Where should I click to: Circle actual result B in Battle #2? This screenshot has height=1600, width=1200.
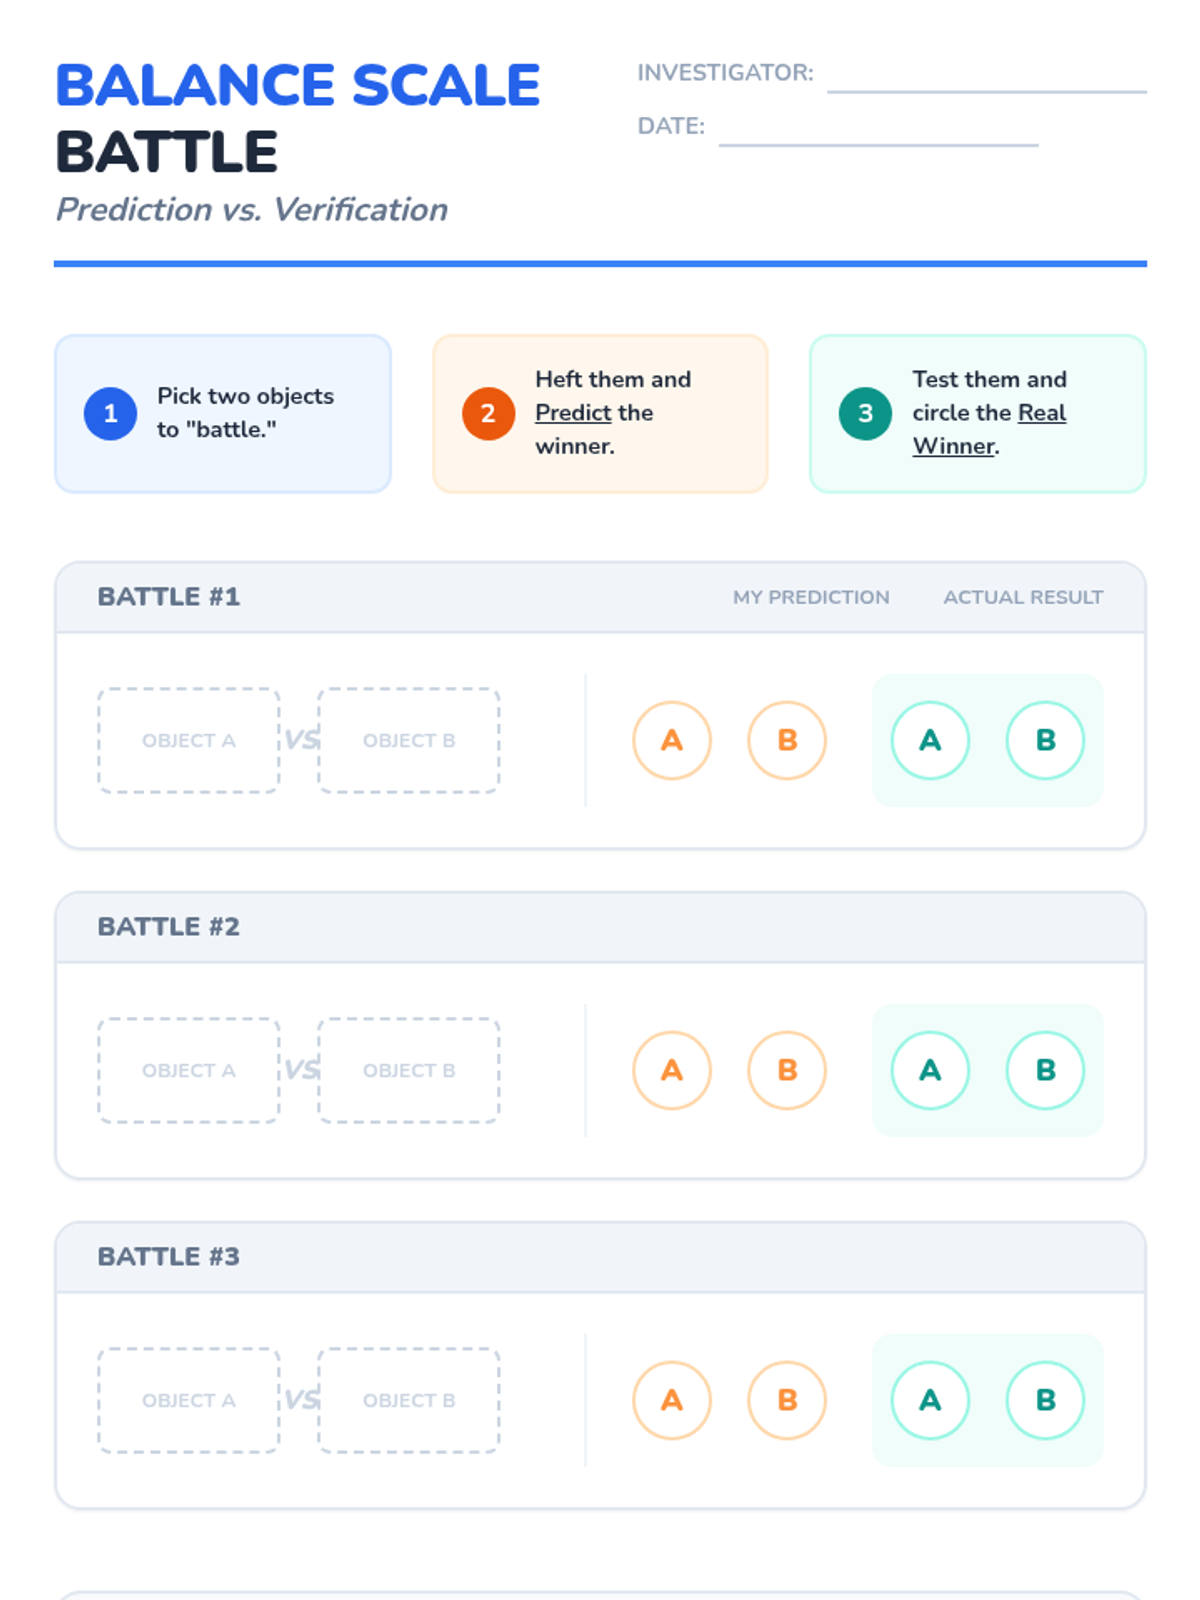[x=1045, y=1070]
